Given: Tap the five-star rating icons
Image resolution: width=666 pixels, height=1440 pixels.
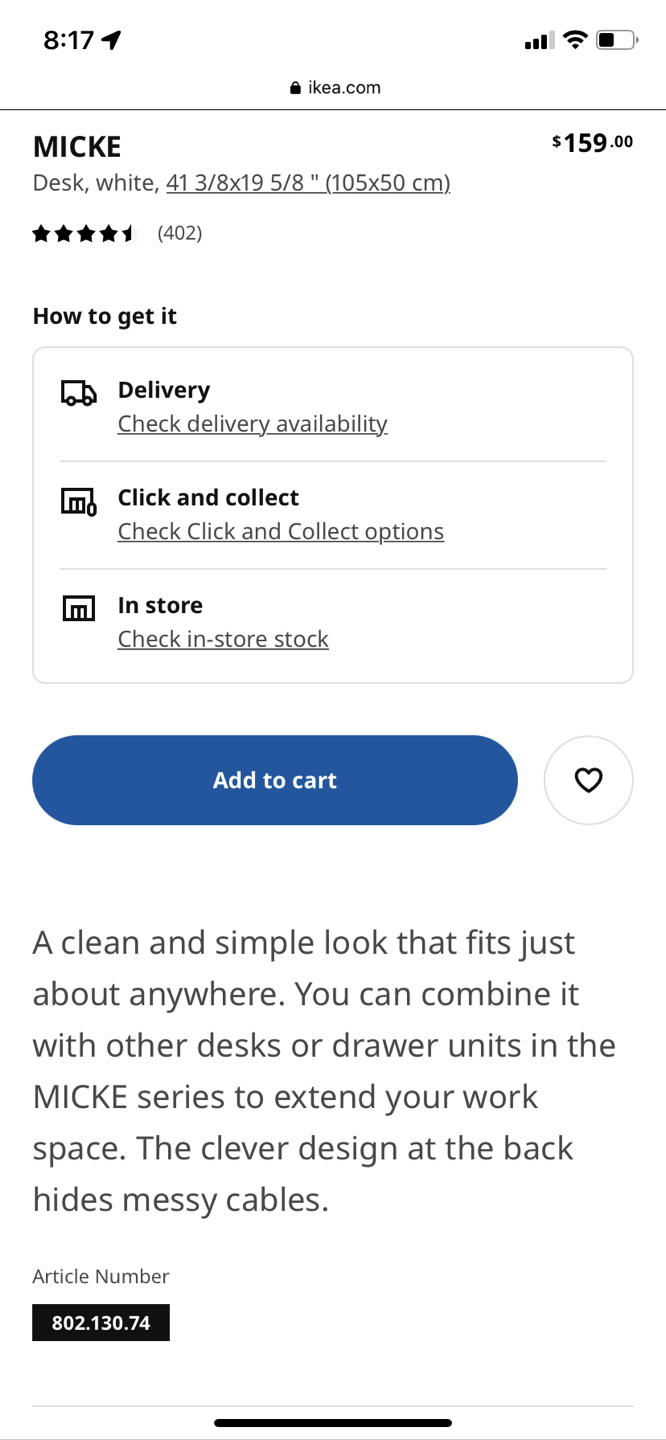Looking at the screenshot, I should 83,234.
